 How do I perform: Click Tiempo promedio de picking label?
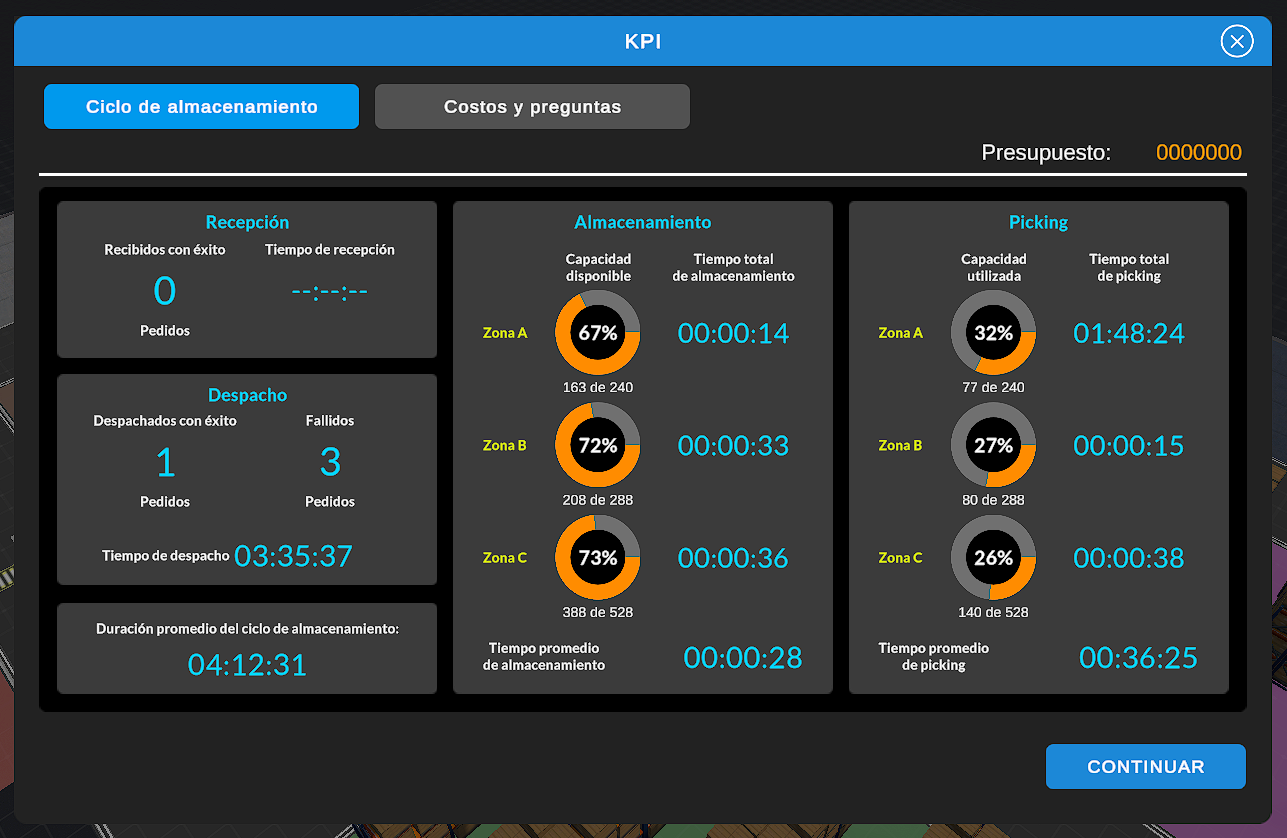point(934,657)
